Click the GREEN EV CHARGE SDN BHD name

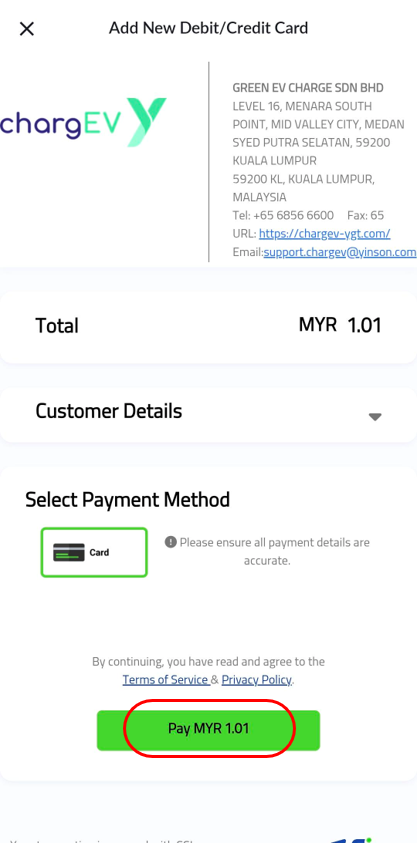tap(308, 88)
